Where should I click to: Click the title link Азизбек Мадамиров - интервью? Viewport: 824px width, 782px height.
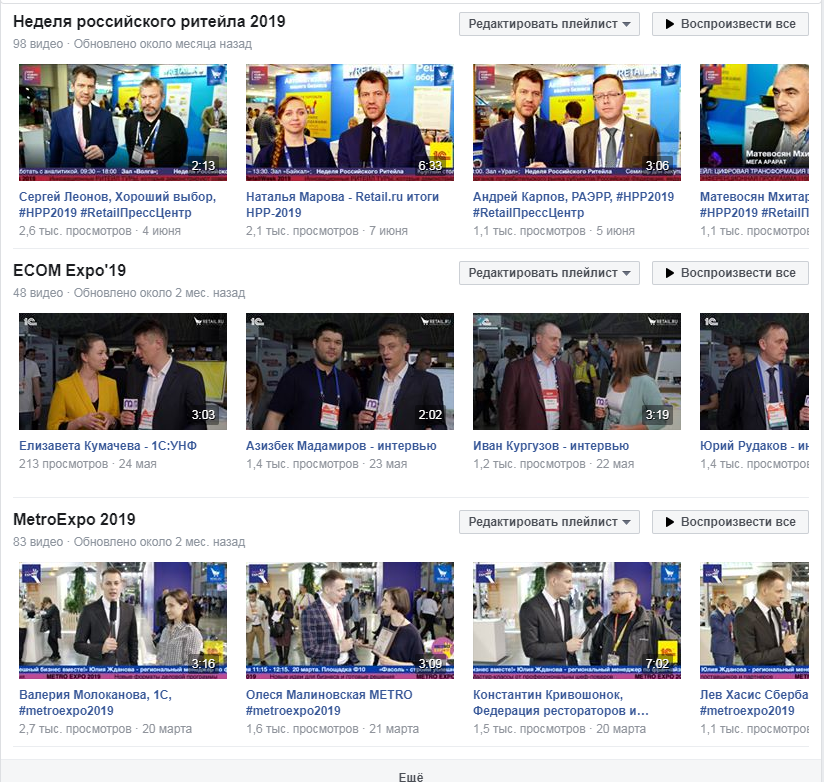click(341, 446)
